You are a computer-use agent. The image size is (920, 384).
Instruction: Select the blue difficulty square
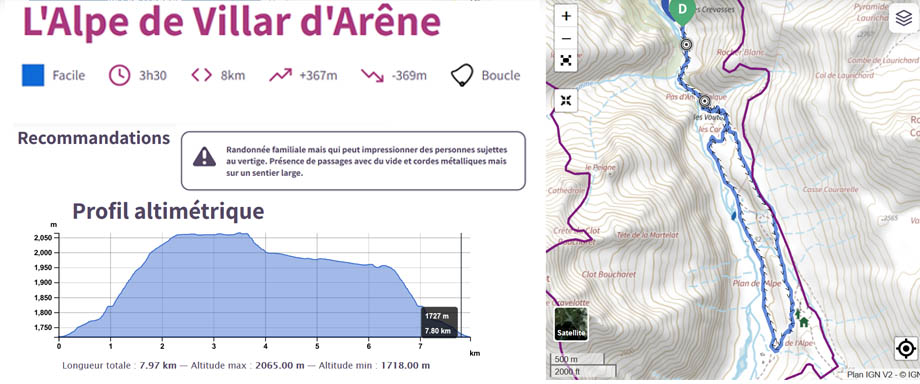click(x=33, y=75)
